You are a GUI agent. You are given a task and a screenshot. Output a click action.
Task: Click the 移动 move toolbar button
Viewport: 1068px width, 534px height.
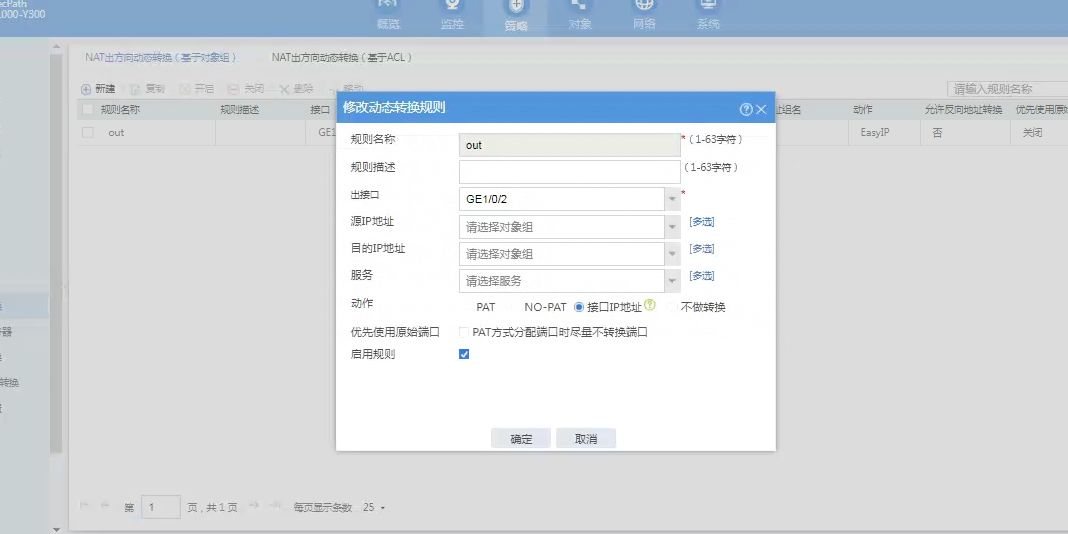345,89
